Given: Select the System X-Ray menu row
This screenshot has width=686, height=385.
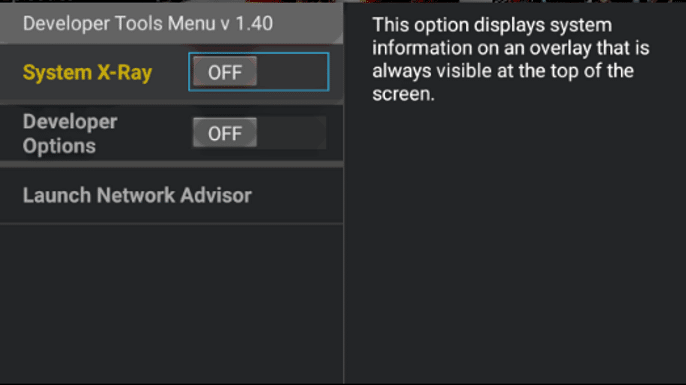Looking at the screenshot, I should tap(172, 73).
